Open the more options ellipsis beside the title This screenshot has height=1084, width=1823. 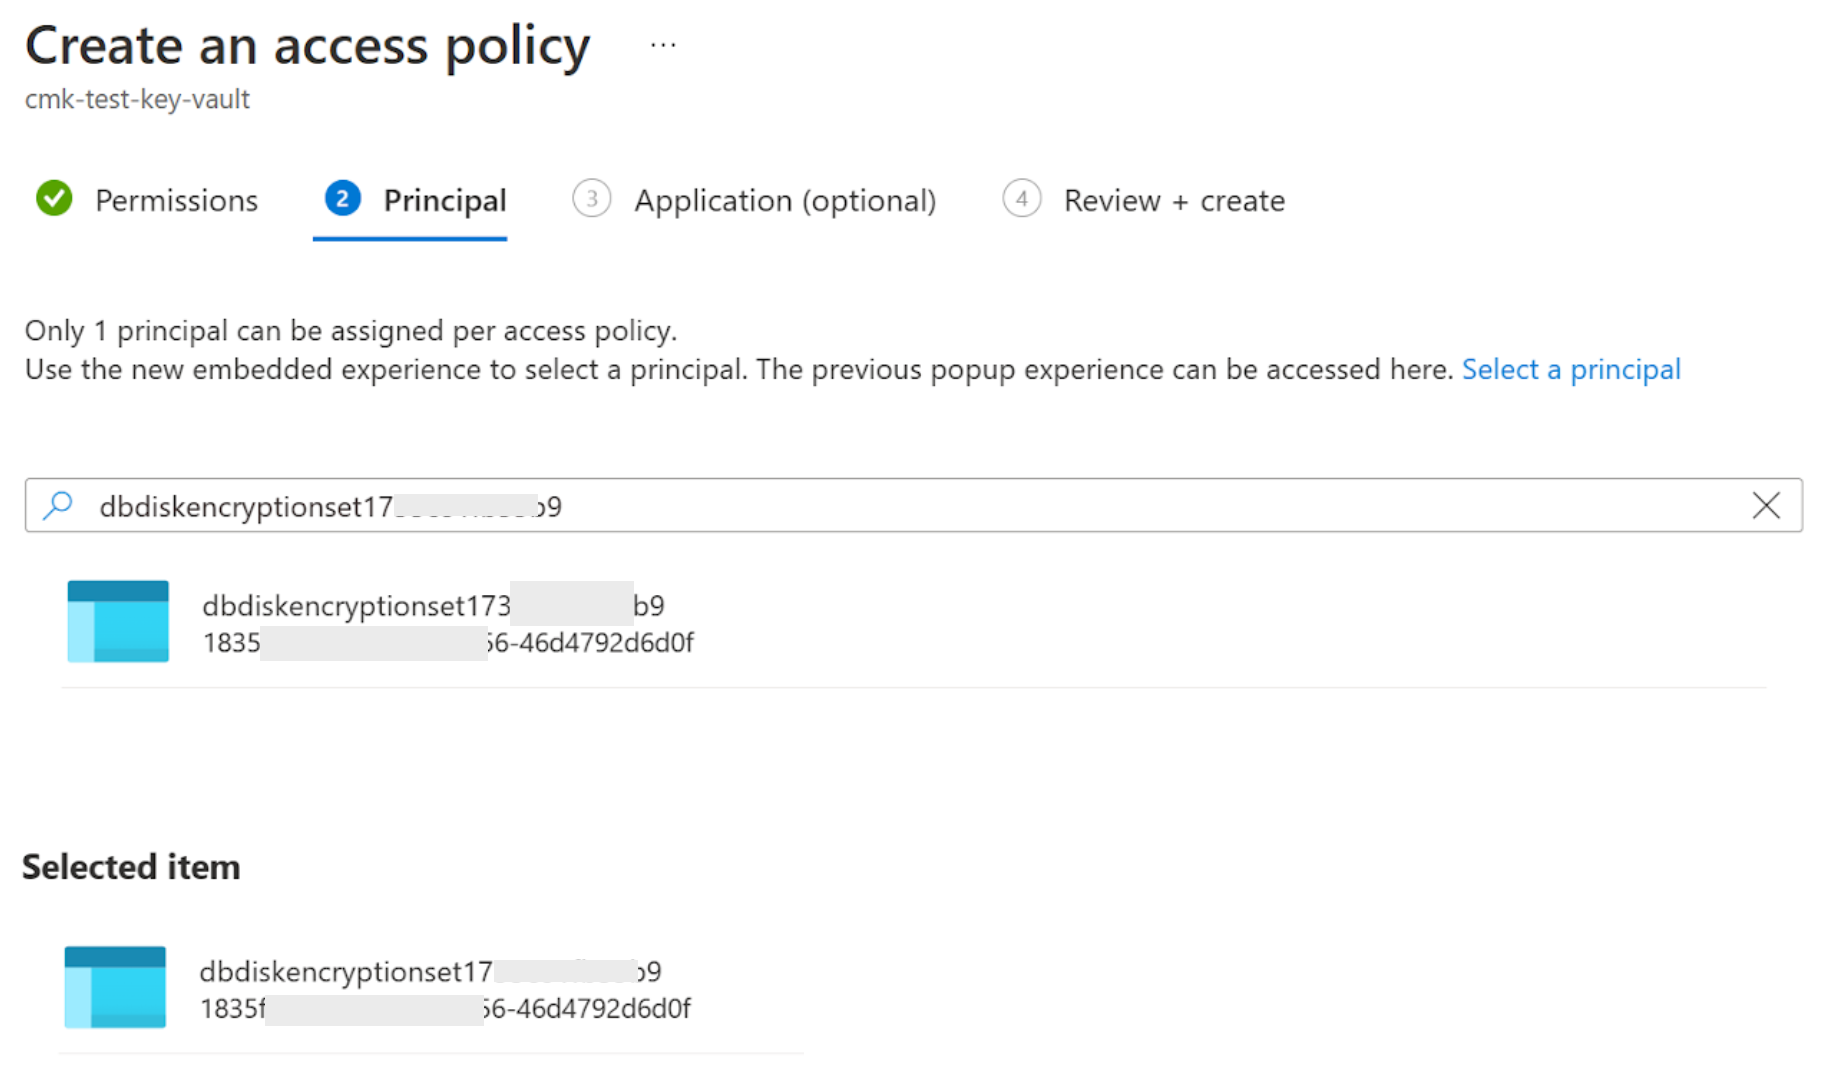point(663,45)
